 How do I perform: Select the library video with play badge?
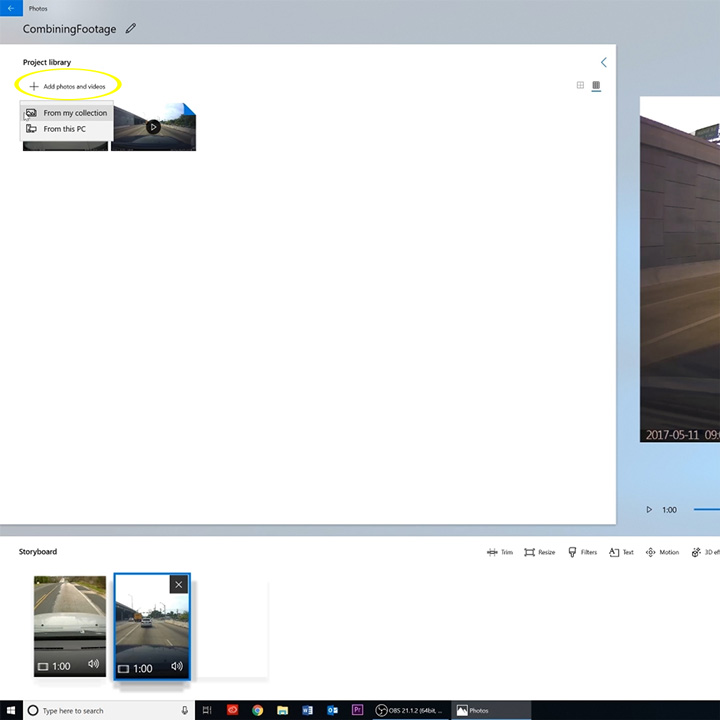(153, 127)
